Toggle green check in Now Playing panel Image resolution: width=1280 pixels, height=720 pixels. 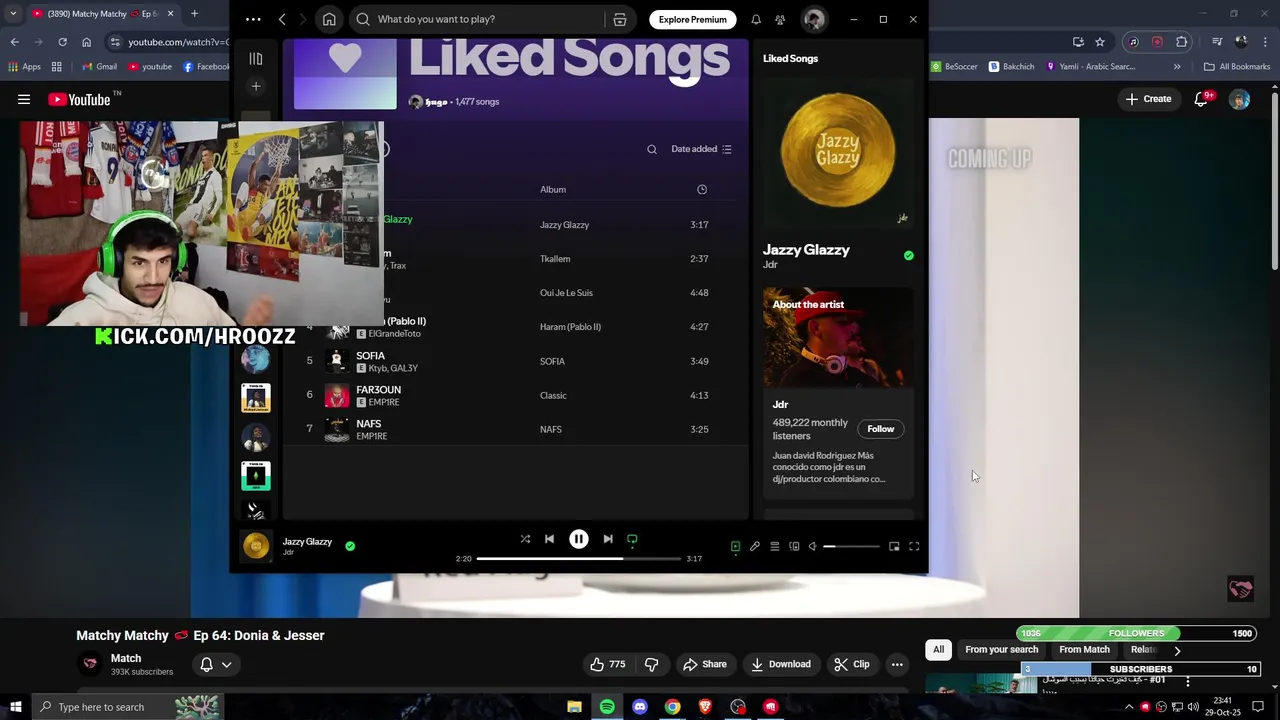click(x=908, y=256)
